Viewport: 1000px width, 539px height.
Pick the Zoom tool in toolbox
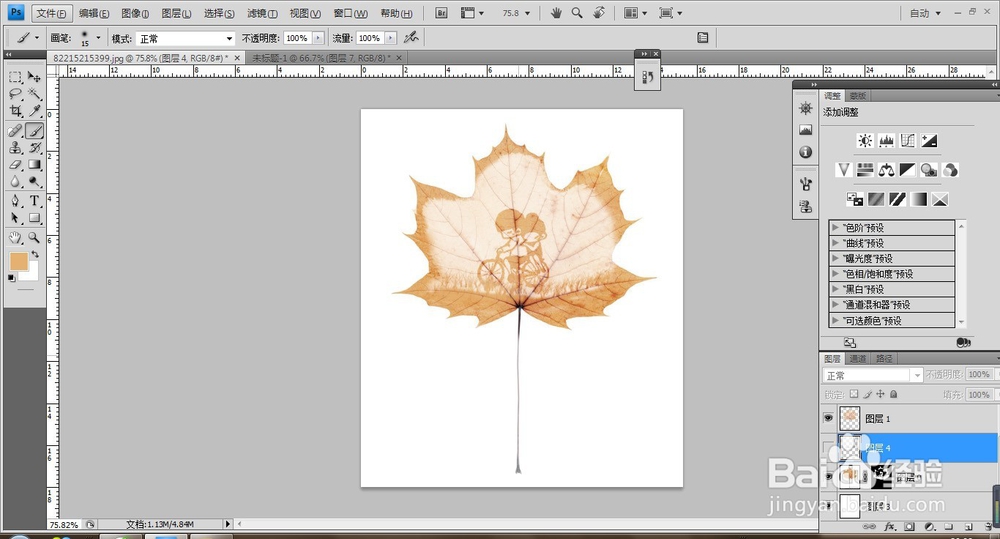point(34,238)
